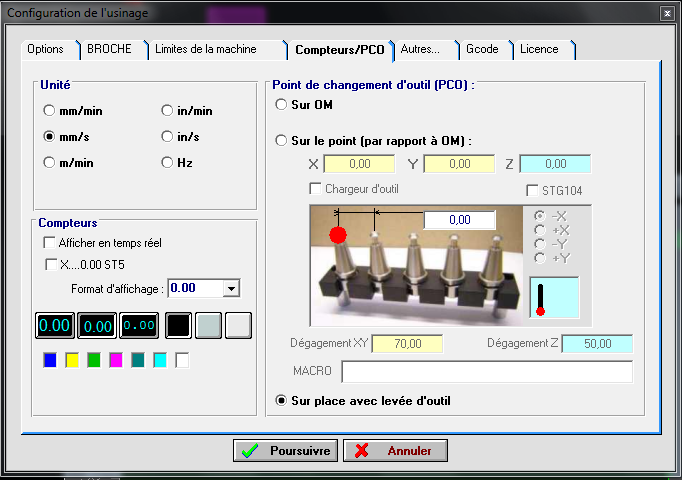Open the Gcode tab
The height and width of the screenshot is (480, 682).
(485, 49)
